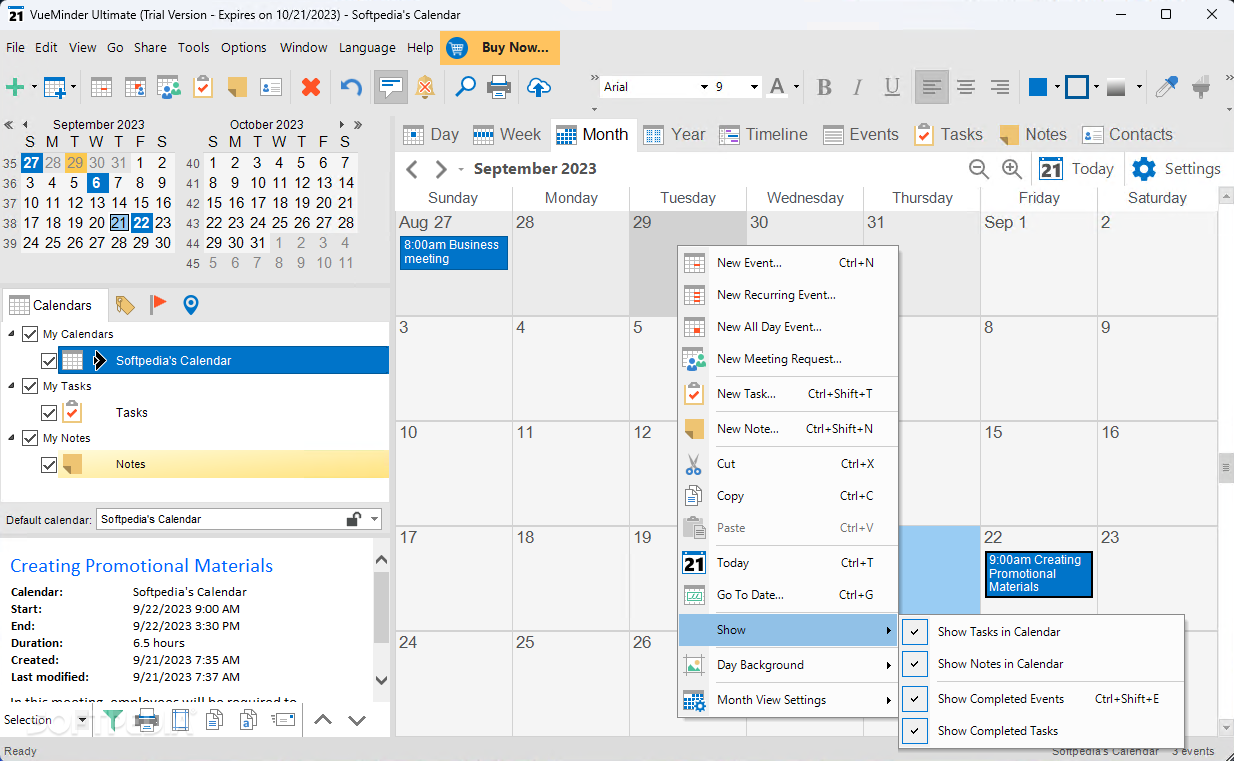The height and width of the screenshot is (761, 1234).
Task: Click the gray gradient style swatch
Action: click(x=1117, y=87)
